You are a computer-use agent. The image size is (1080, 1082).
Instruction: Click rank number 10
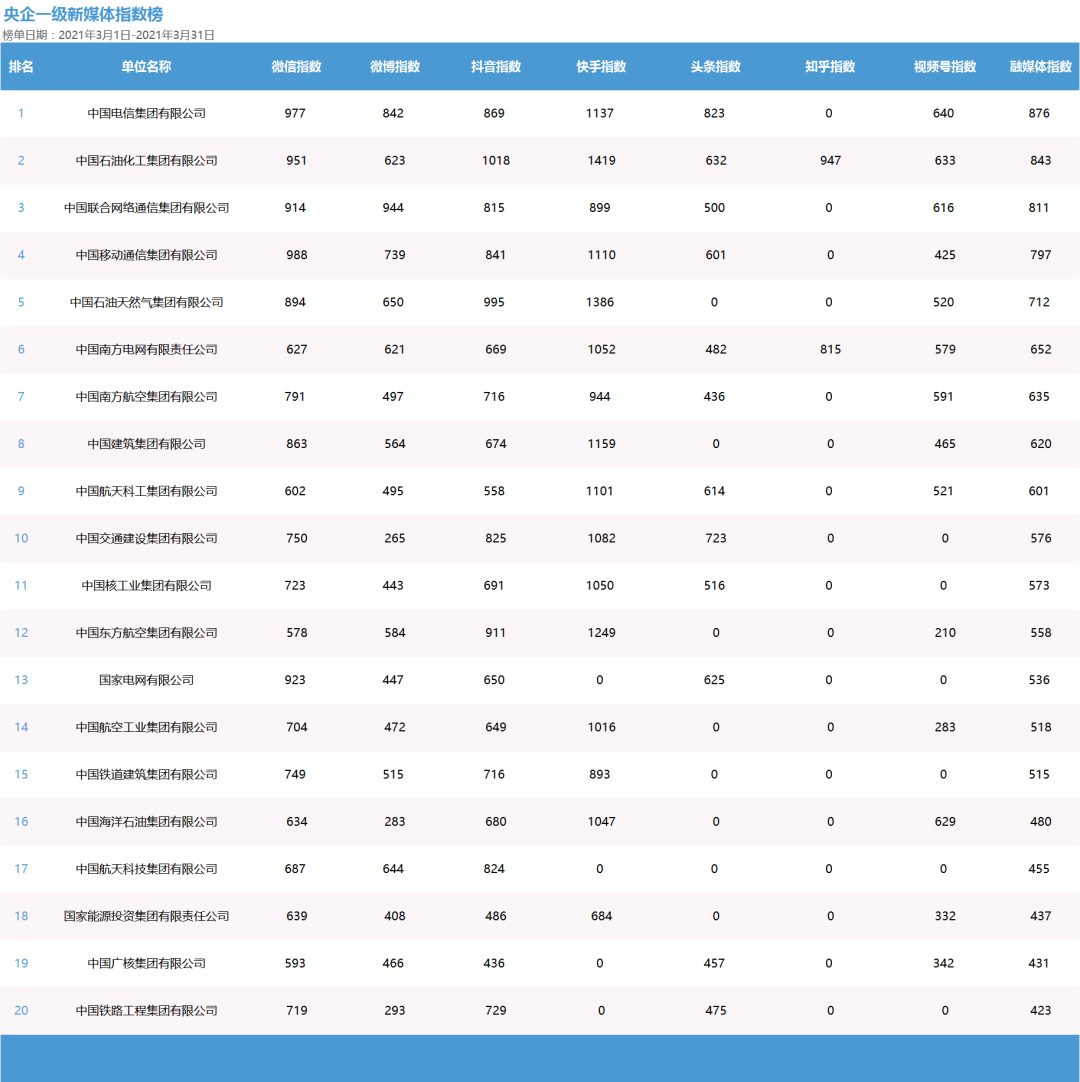[x=21, y=538]
